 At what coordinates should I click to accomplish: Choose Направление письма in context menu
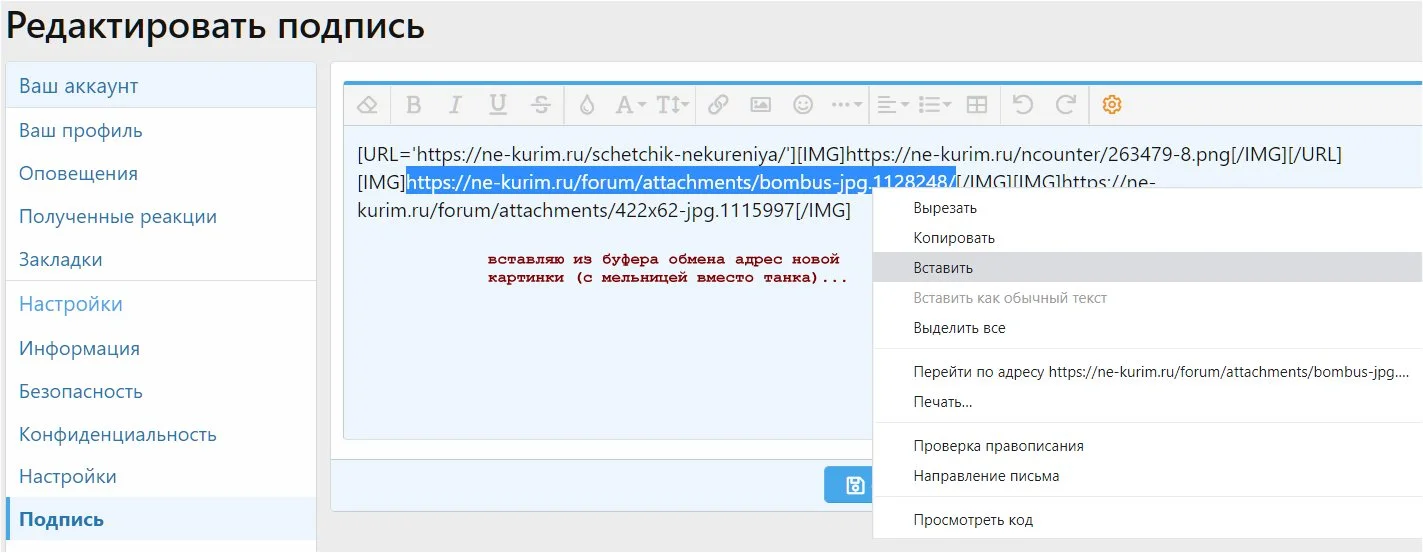tap(1148, 476)
